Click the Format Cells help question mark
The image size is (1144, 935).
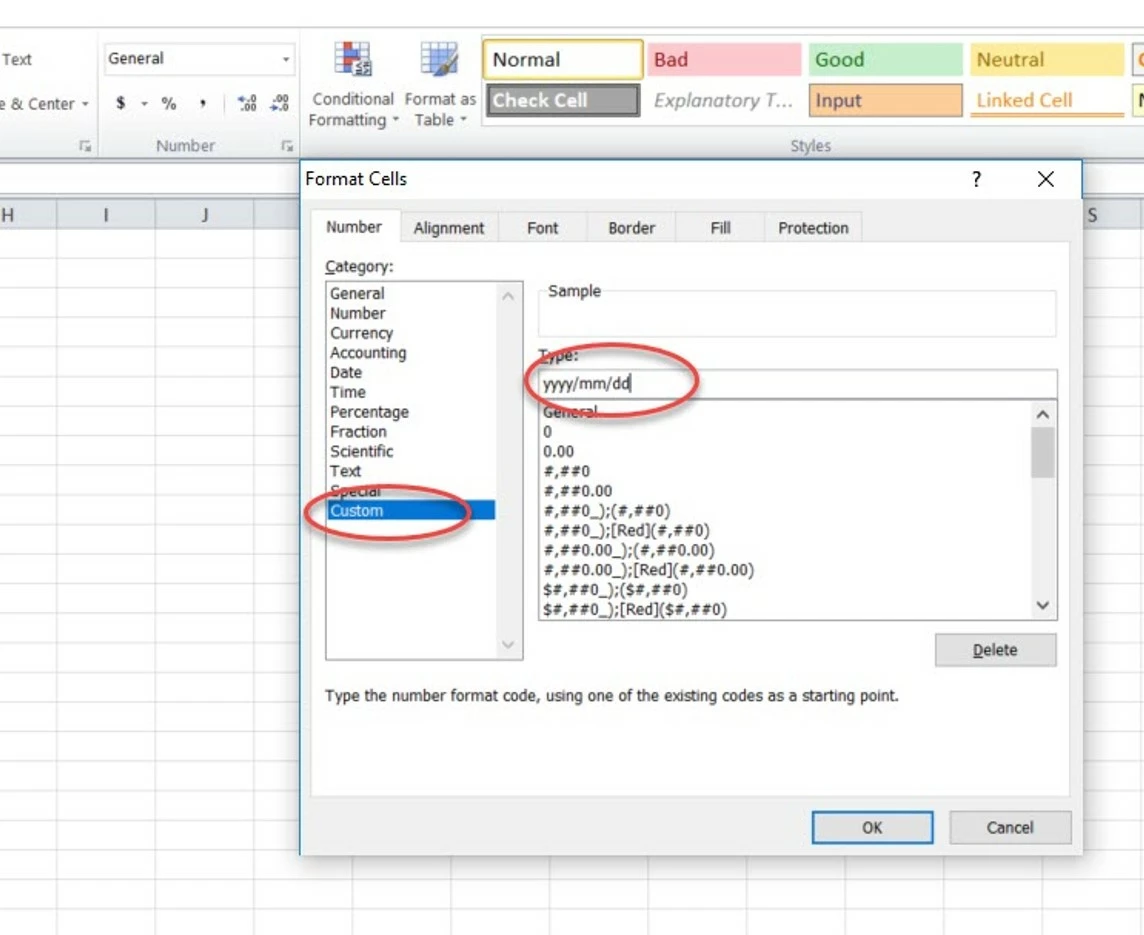click(x=976, y=179)
